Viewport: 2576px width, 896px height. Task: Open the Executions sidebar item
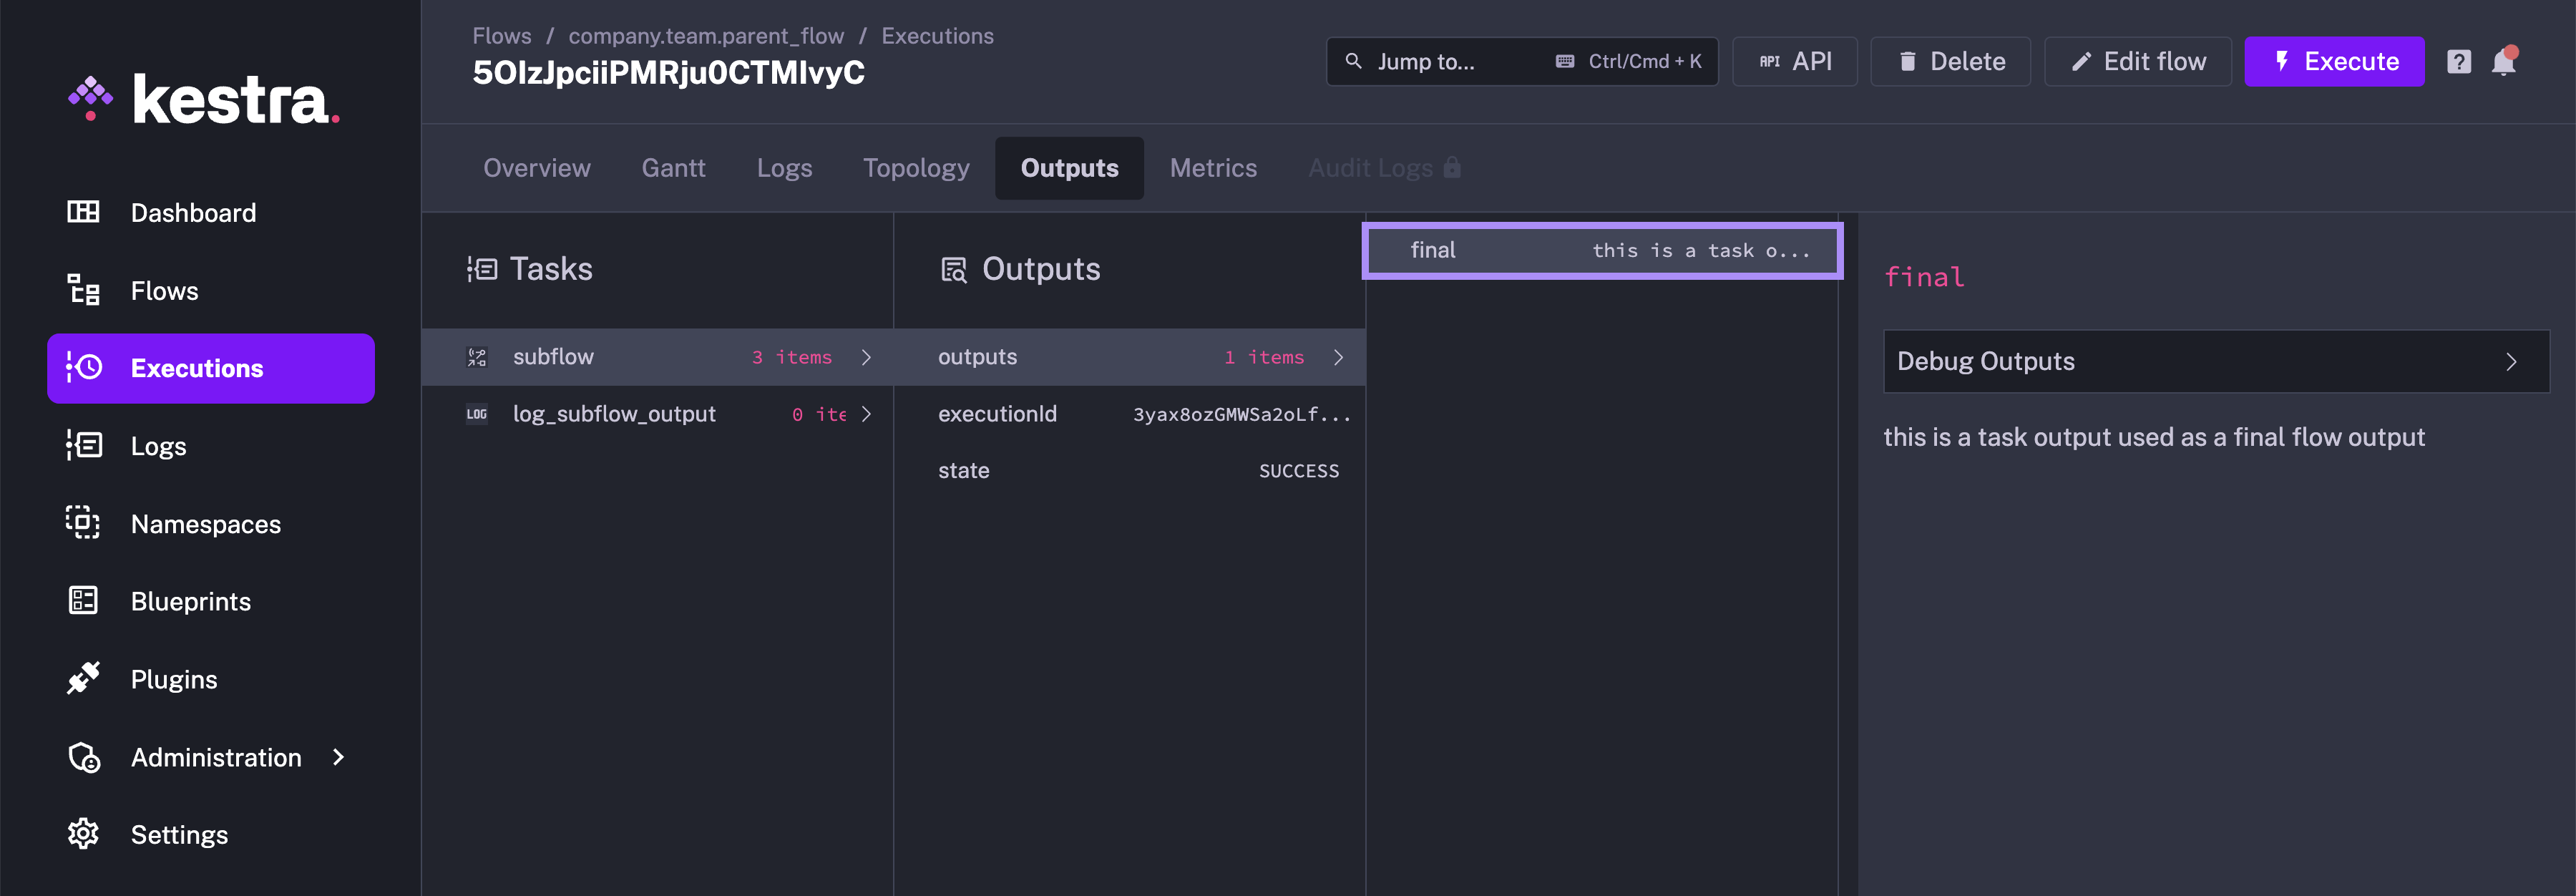(x=197, y=368)
